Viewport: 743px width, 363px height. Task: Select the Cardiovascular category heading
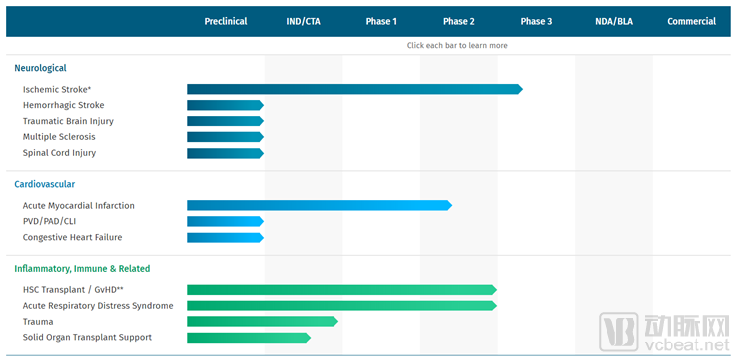tap(45, 184)
